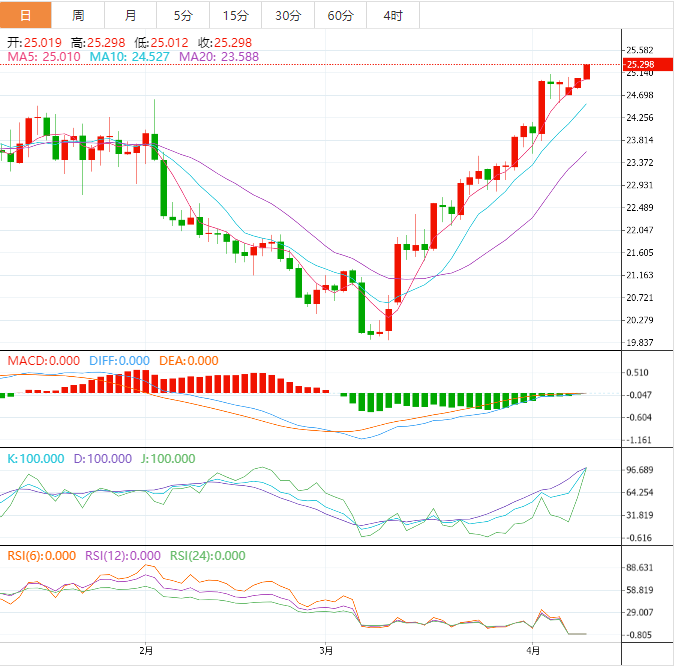Switch to the 周 weekly tab

(78, 16)
